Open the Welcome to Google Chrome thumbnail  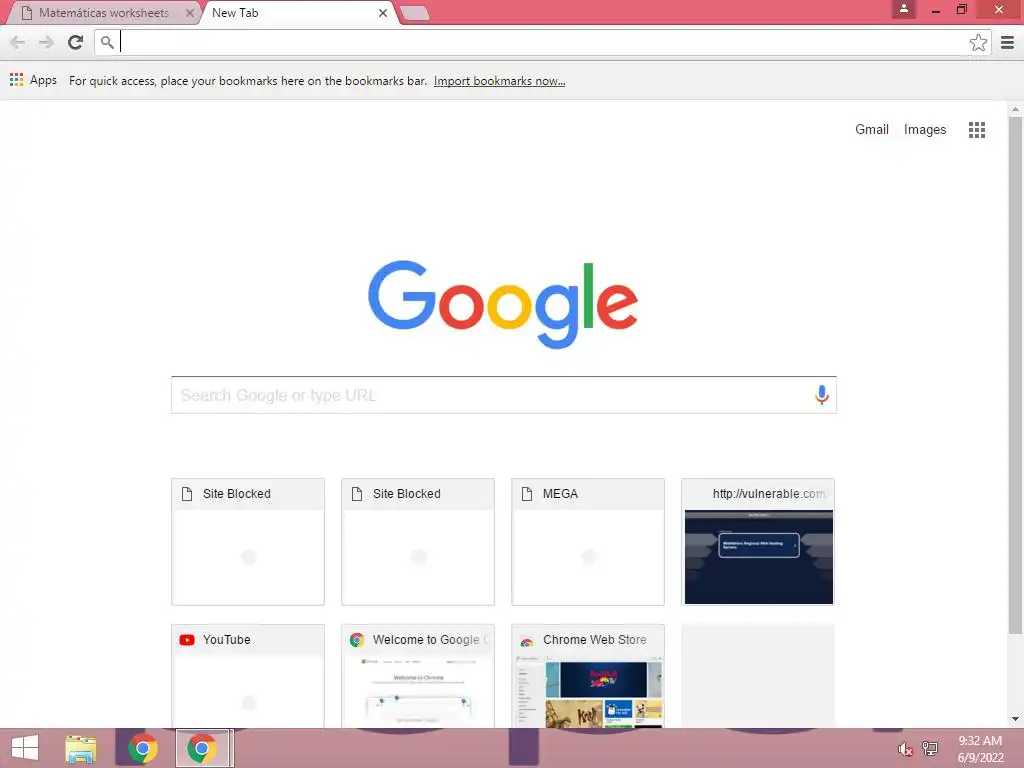coord(418,676)
